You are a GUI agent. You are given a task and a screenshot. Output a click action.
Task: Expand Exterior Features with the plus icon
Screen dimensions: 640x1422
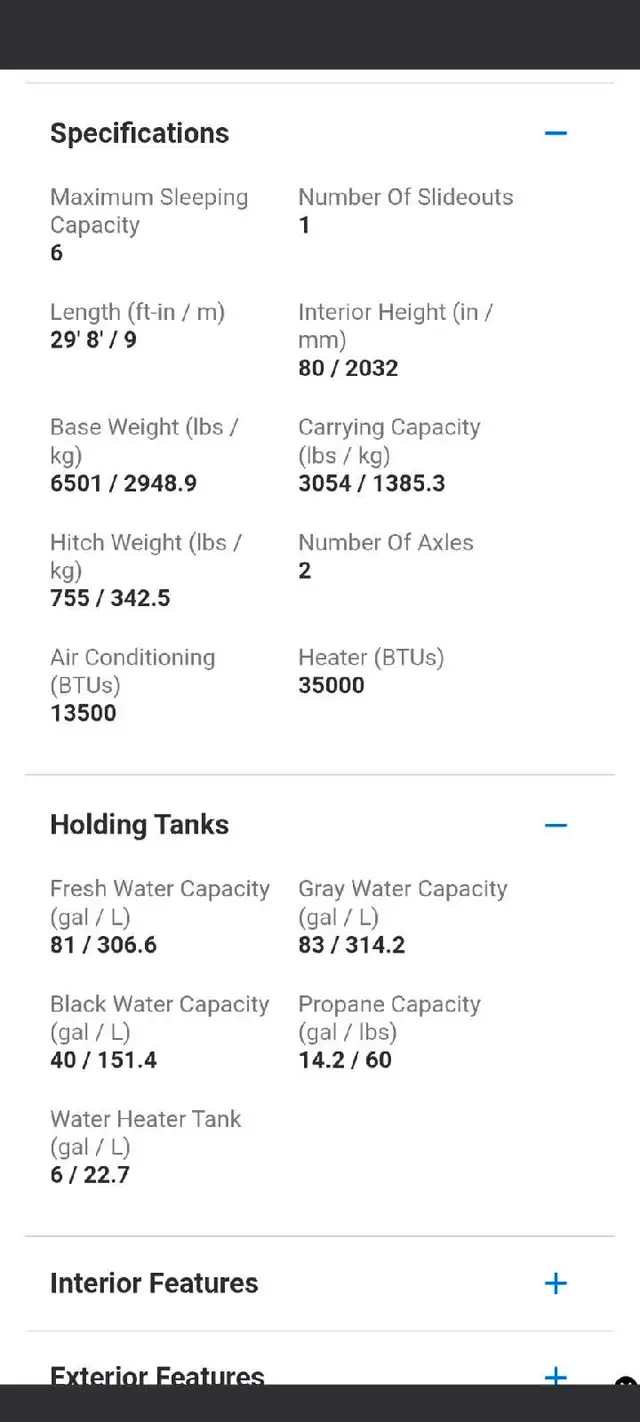coord(556,1376)
